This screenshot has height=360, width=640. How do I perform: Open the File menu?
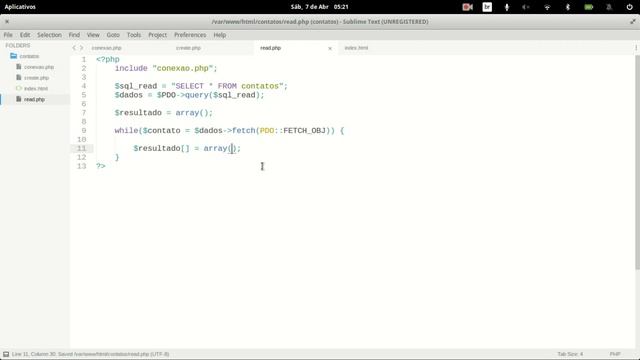(x=8, y=35)
